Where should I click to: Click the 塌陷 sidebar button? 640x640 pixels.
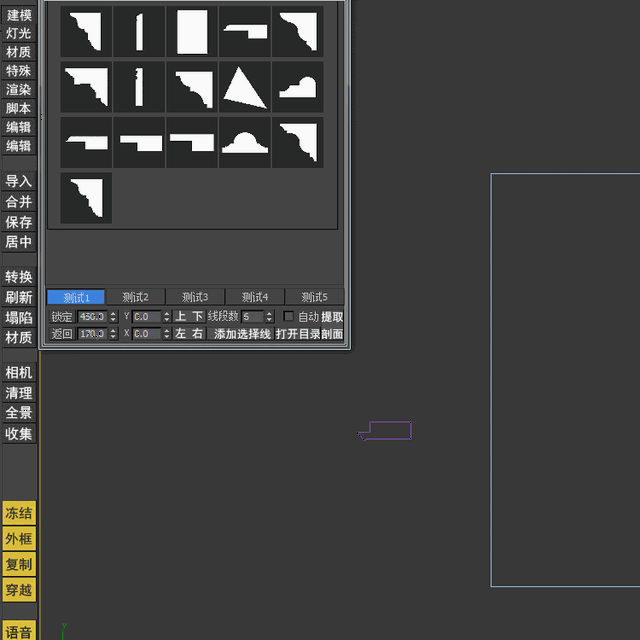(x=19, y=318)
